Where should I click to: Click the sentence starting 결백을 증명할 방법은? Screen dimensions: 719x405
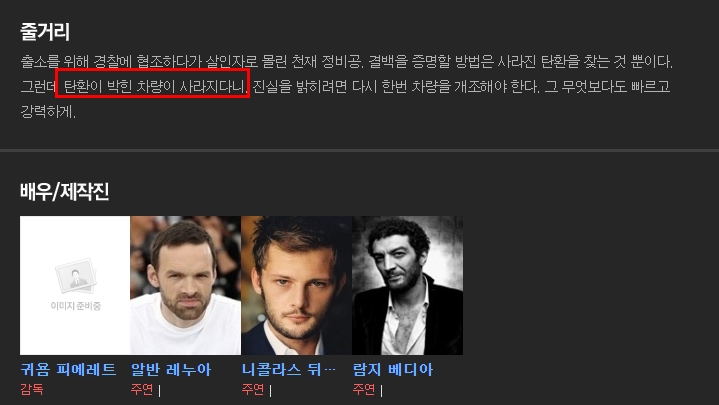[520, 61]
